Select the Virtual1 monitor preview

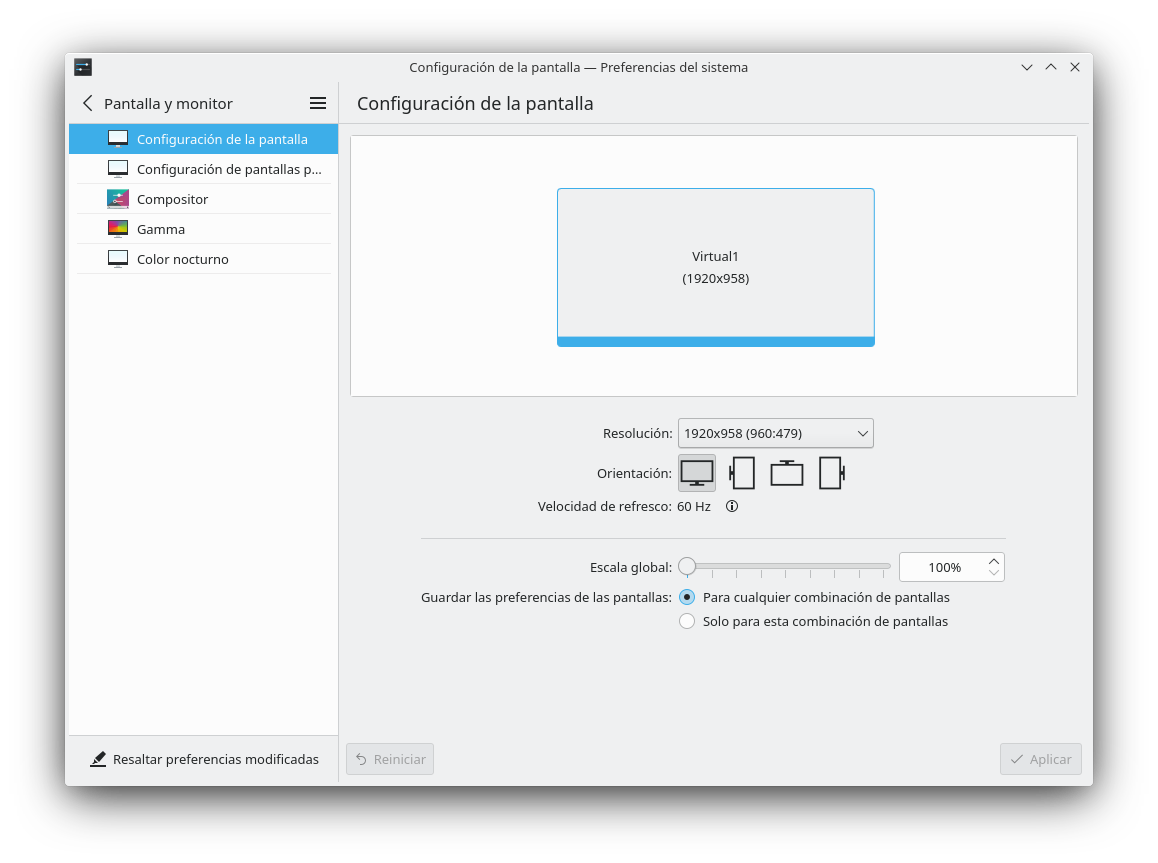715,266
